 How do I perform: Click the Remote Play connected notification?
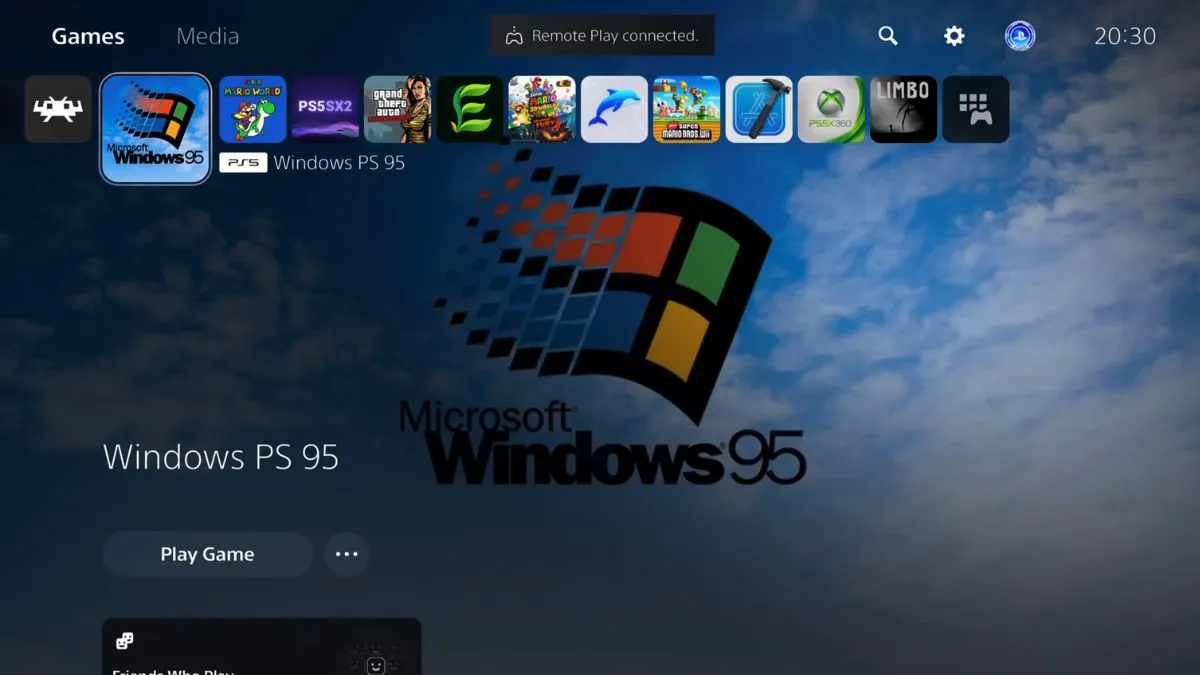click(x=602, y=36)
